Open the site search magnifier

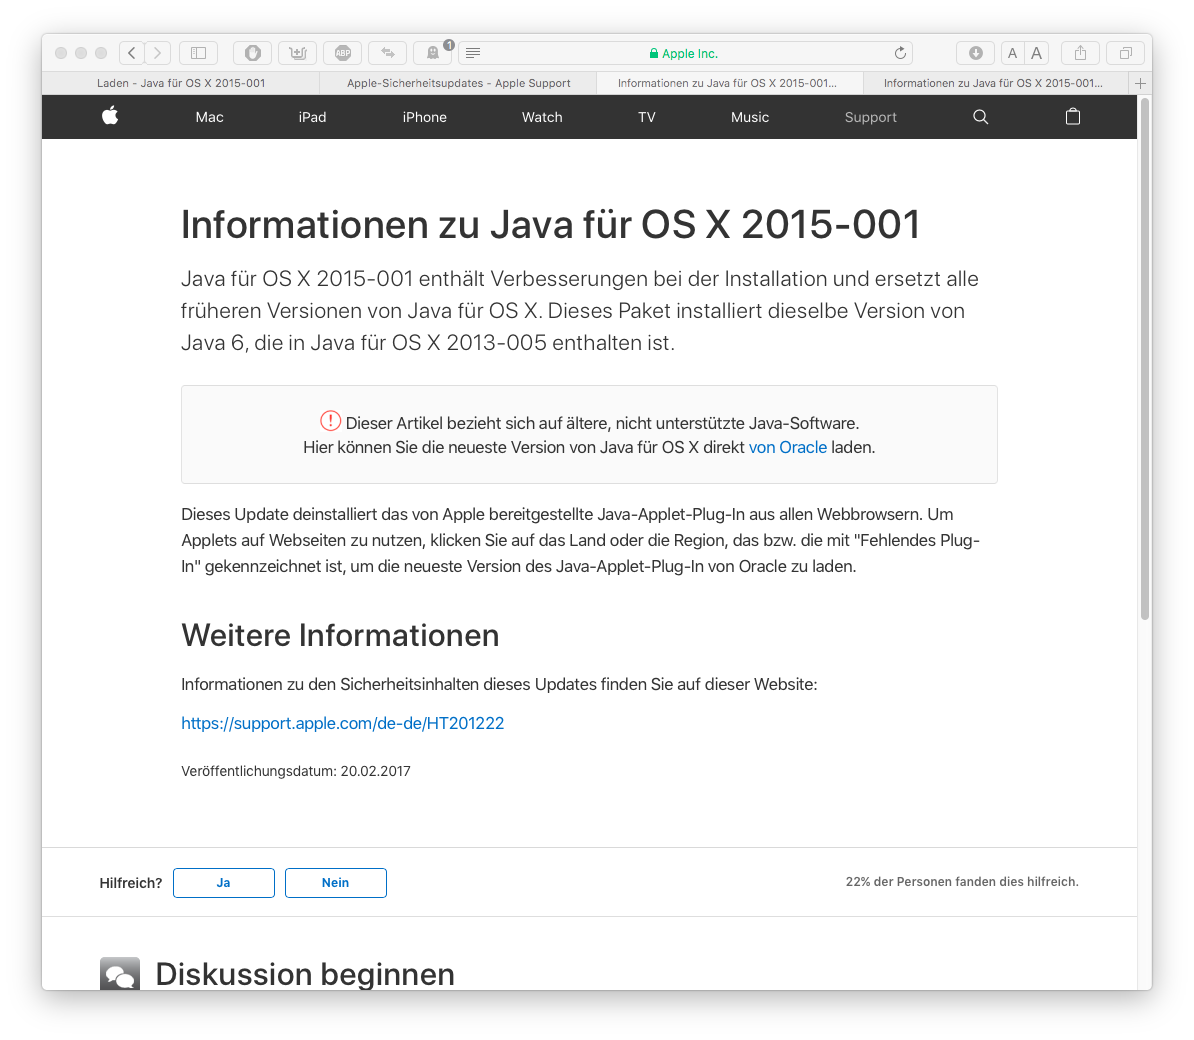(981, 116)
